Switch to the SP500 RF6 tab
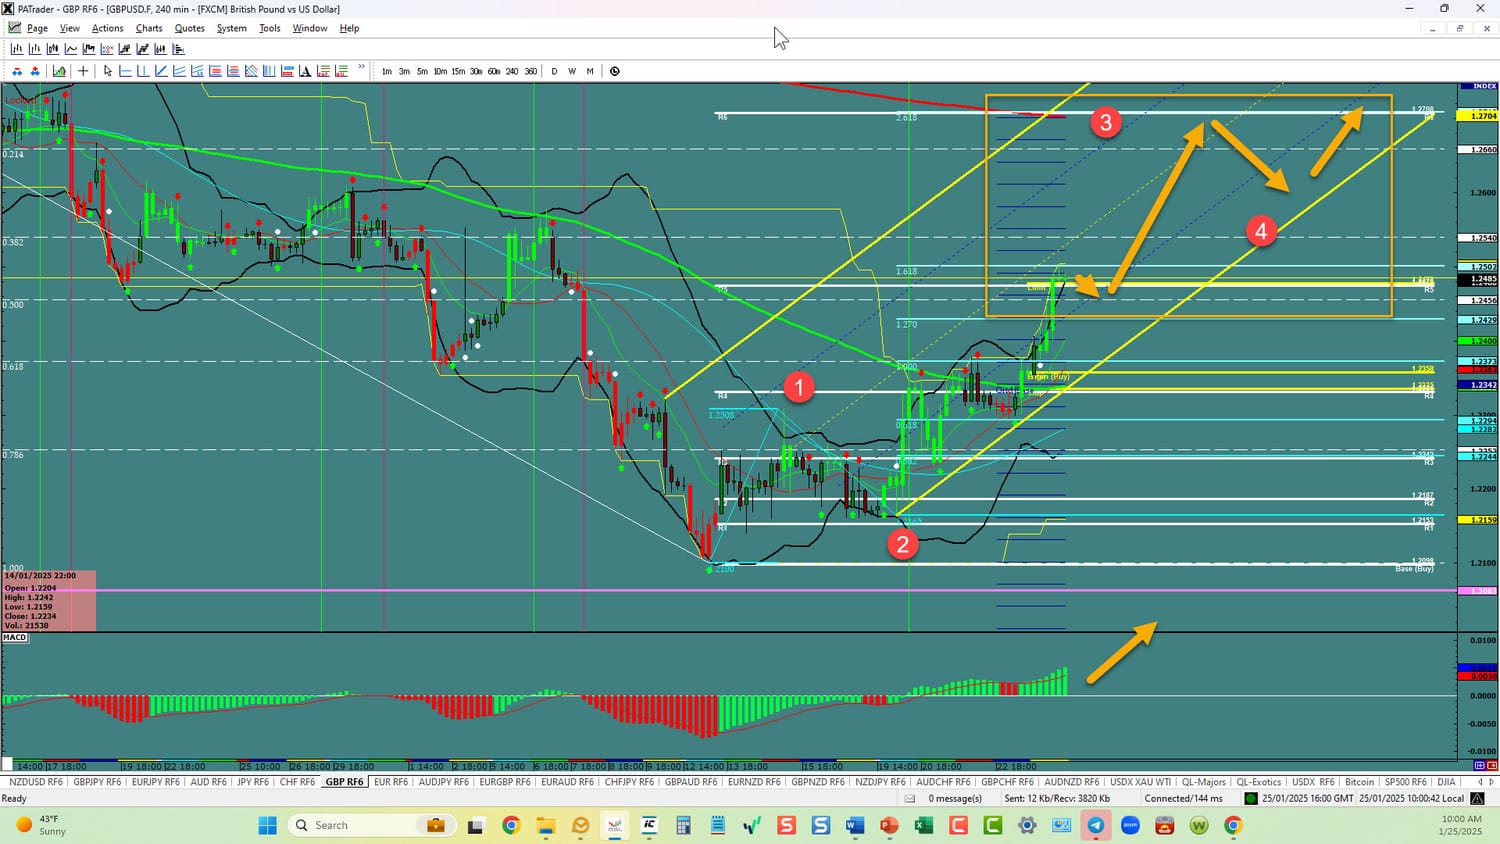The width and height of the screenshot is (1500, 844). point(1405,782)
